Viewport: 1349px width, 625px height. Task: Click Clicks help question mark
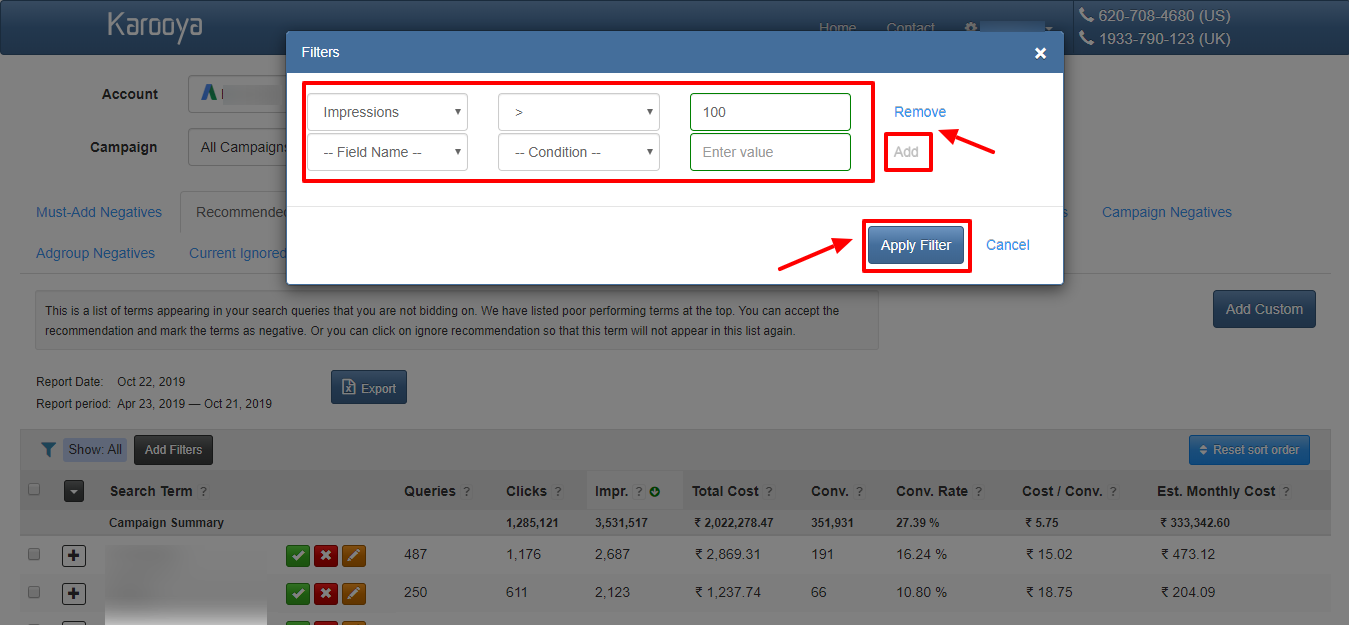[559, 492]
